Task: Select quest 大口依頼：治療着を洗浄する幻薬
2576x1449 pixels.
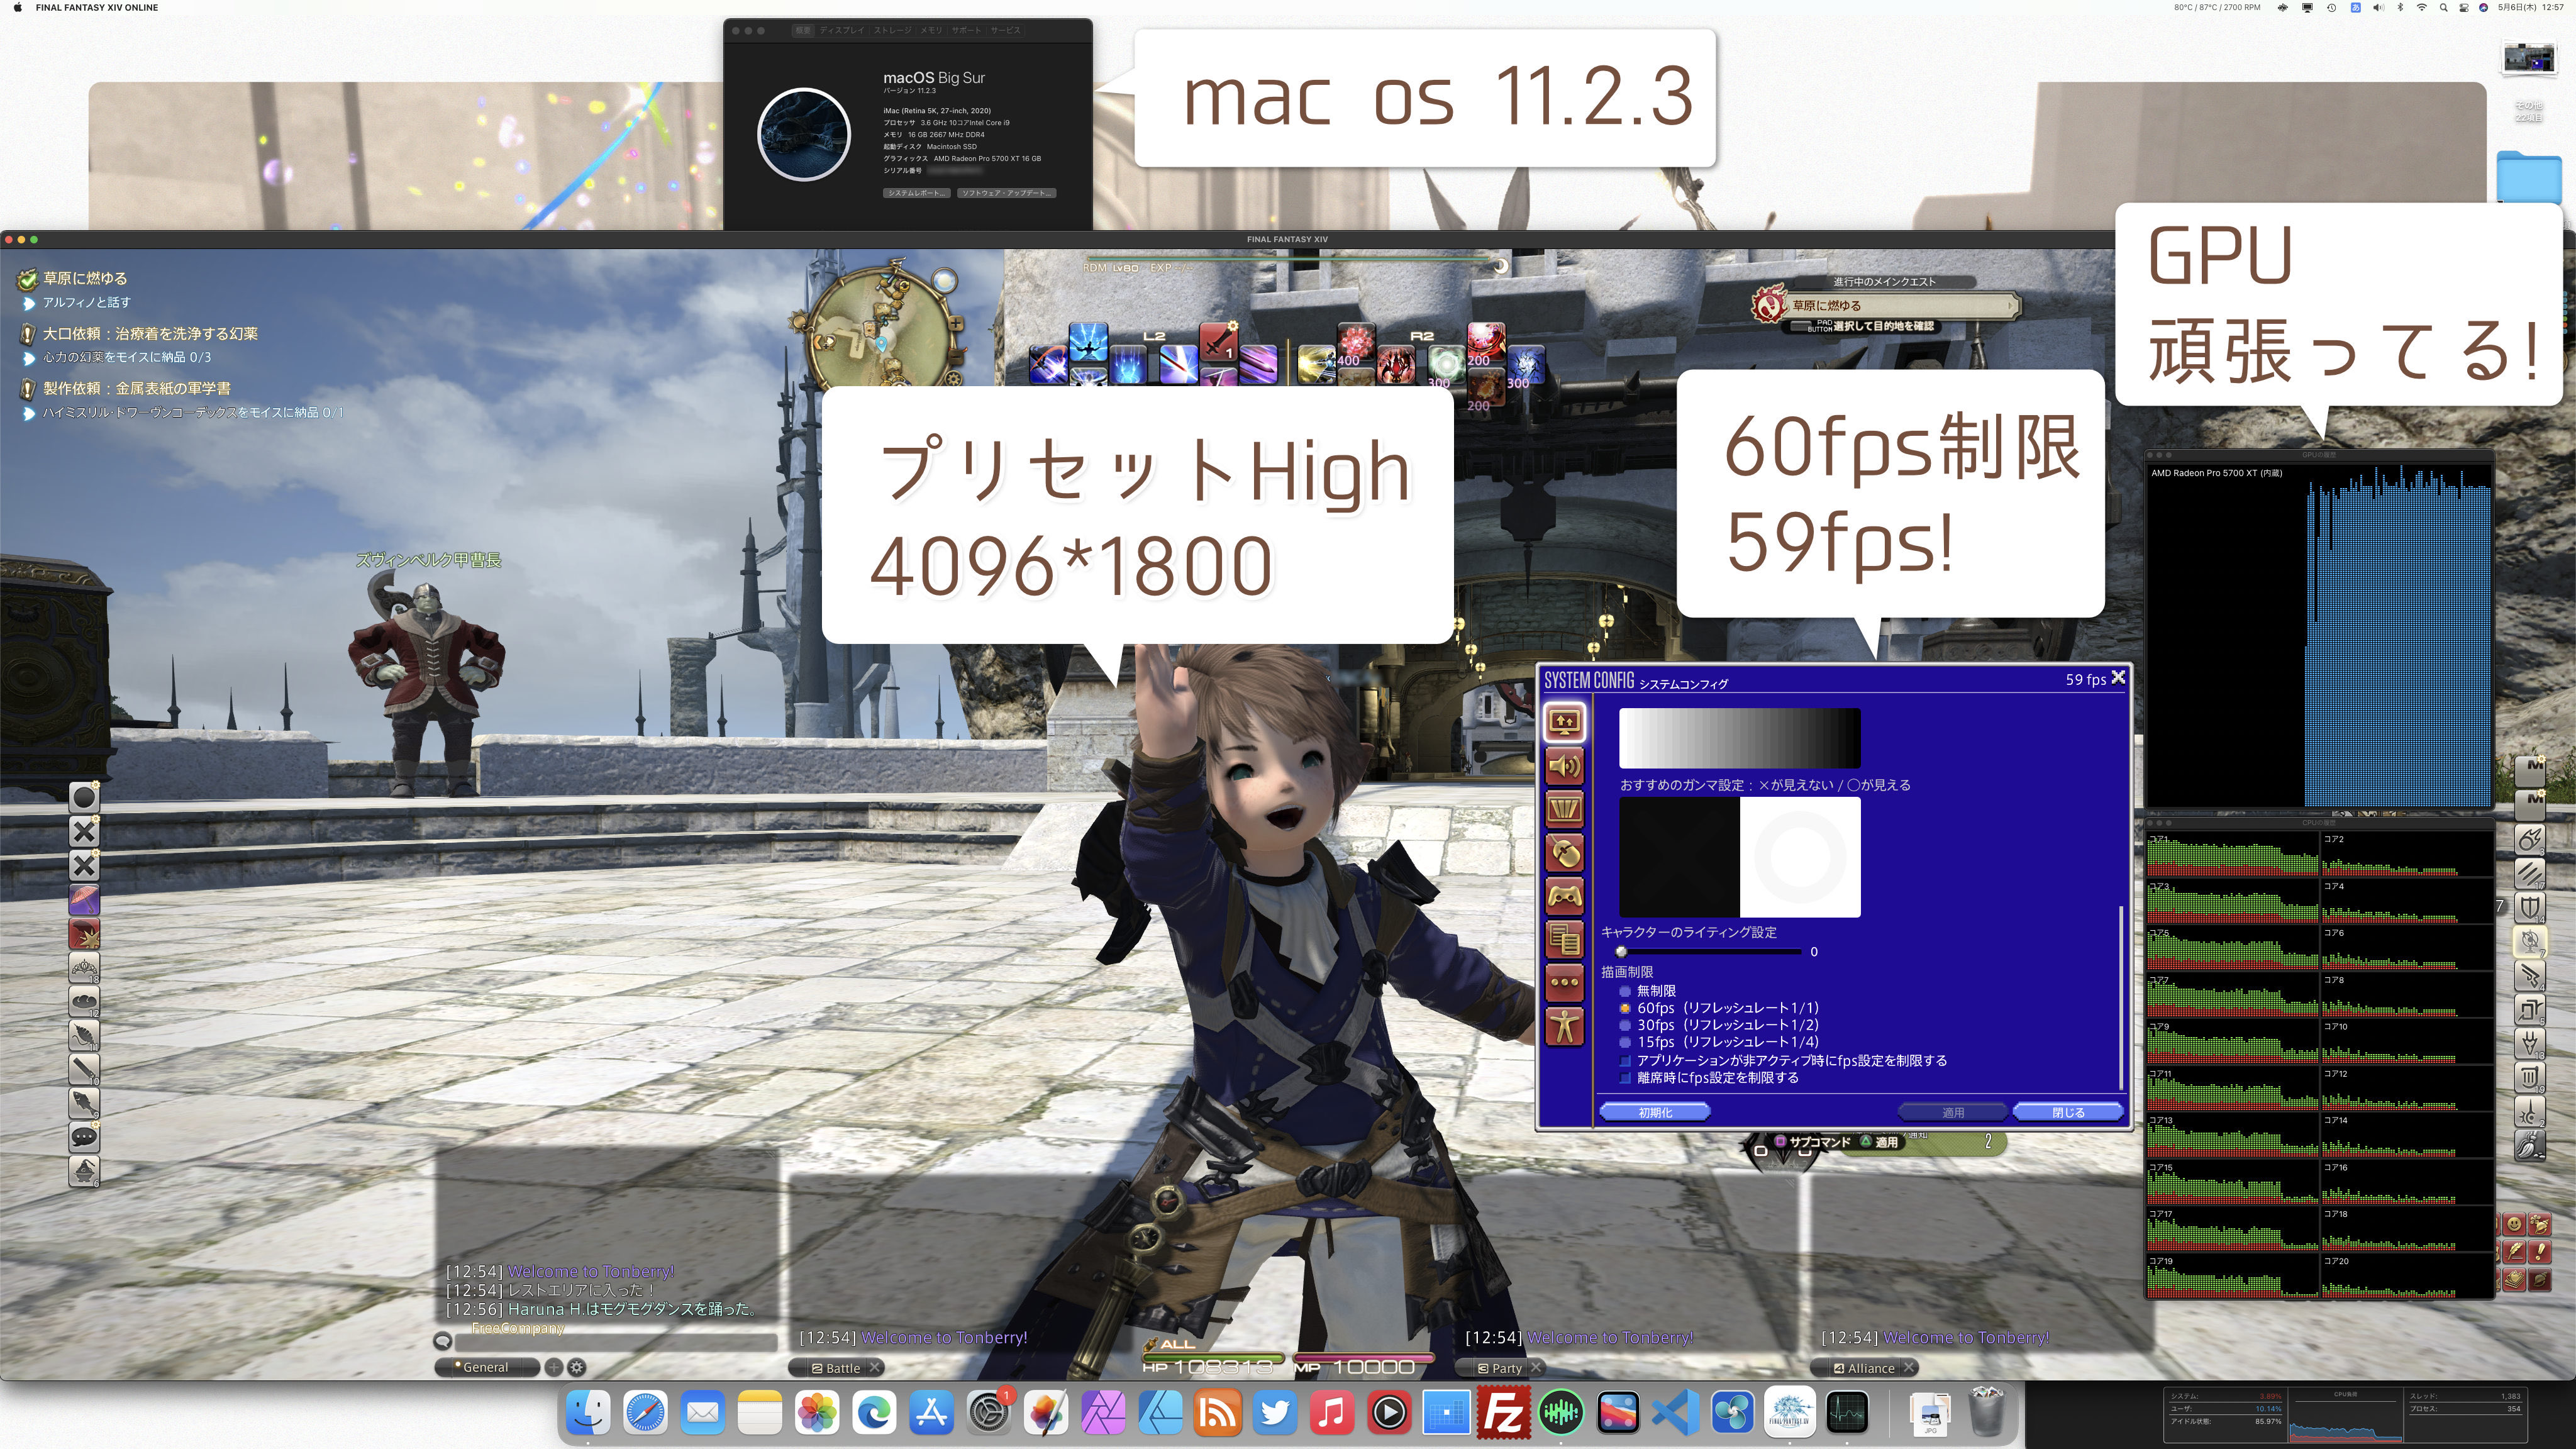Action: tap(150, 333)
